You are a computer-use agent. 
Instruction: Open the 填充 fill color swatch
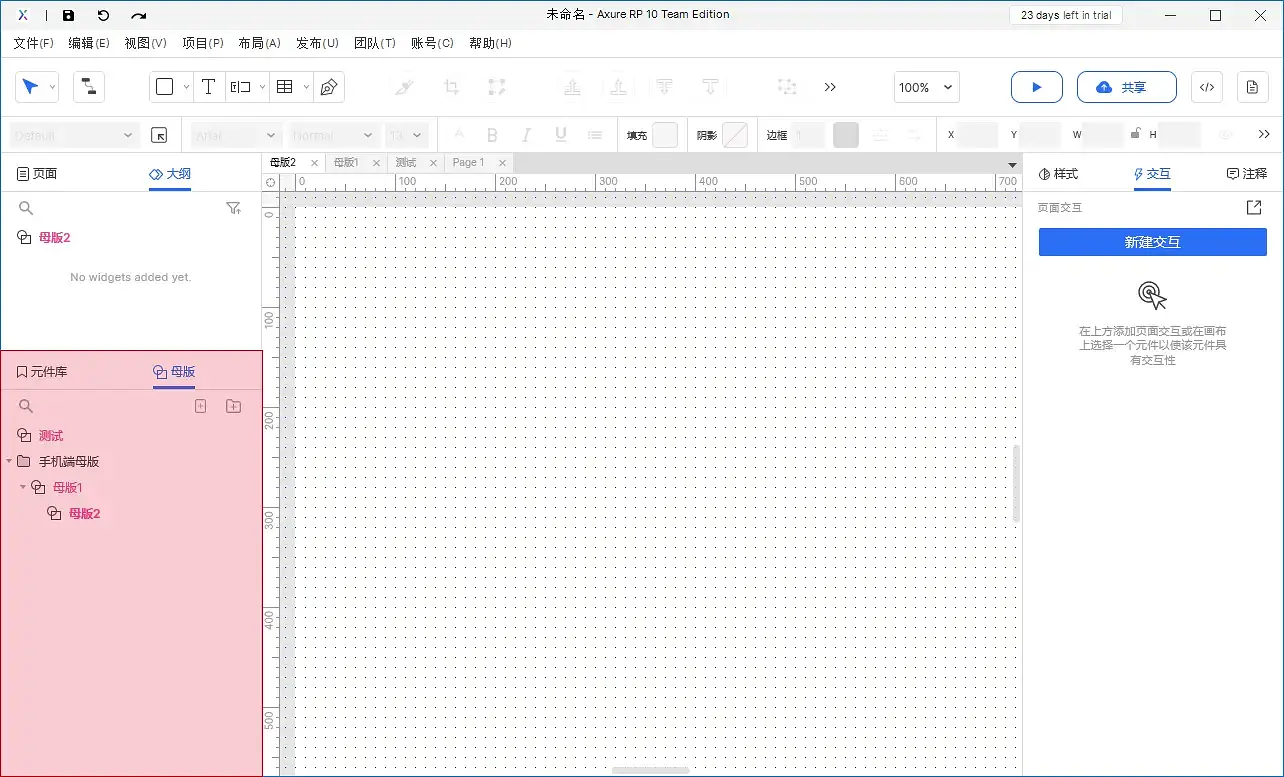(666, 134)
